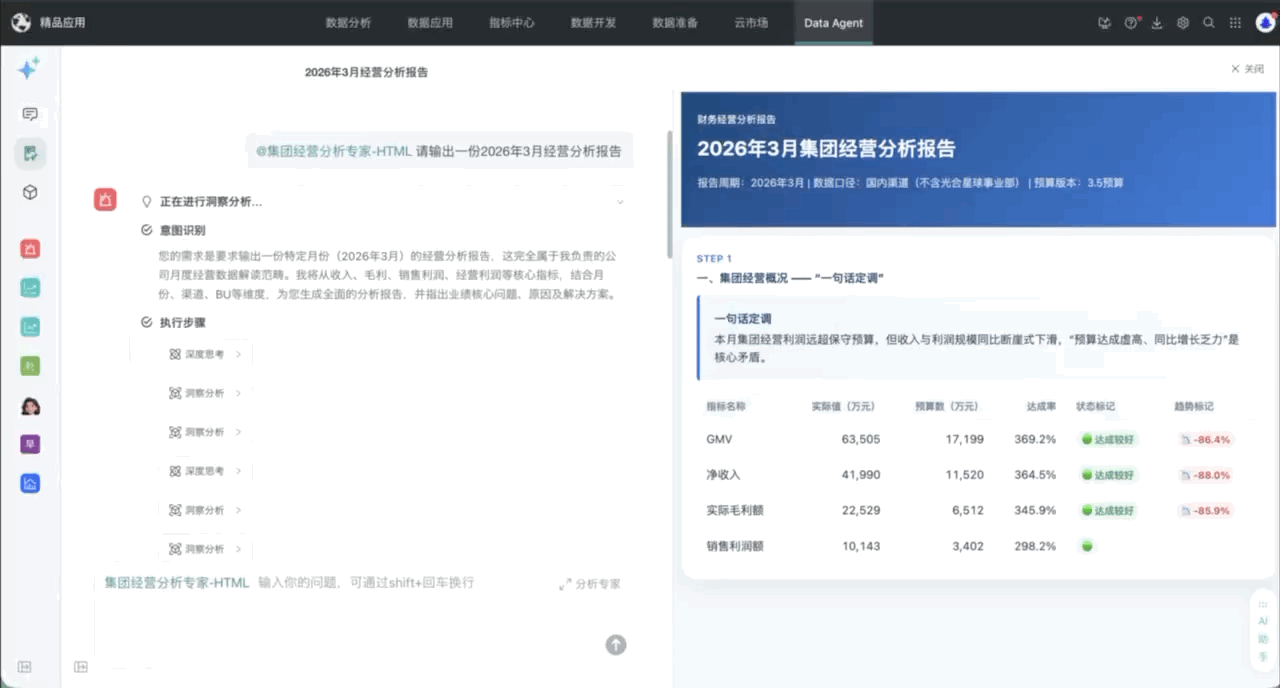Click the 销售利润额 row label

click(735, 546)
